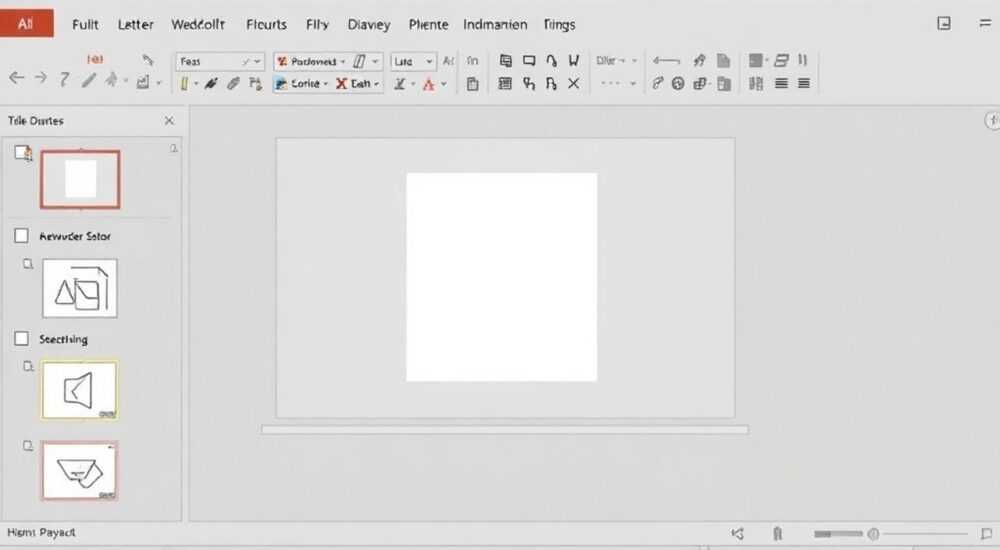Open the Indmanien menu
The image size is (1000, 550).
click(x=495, y=24)
